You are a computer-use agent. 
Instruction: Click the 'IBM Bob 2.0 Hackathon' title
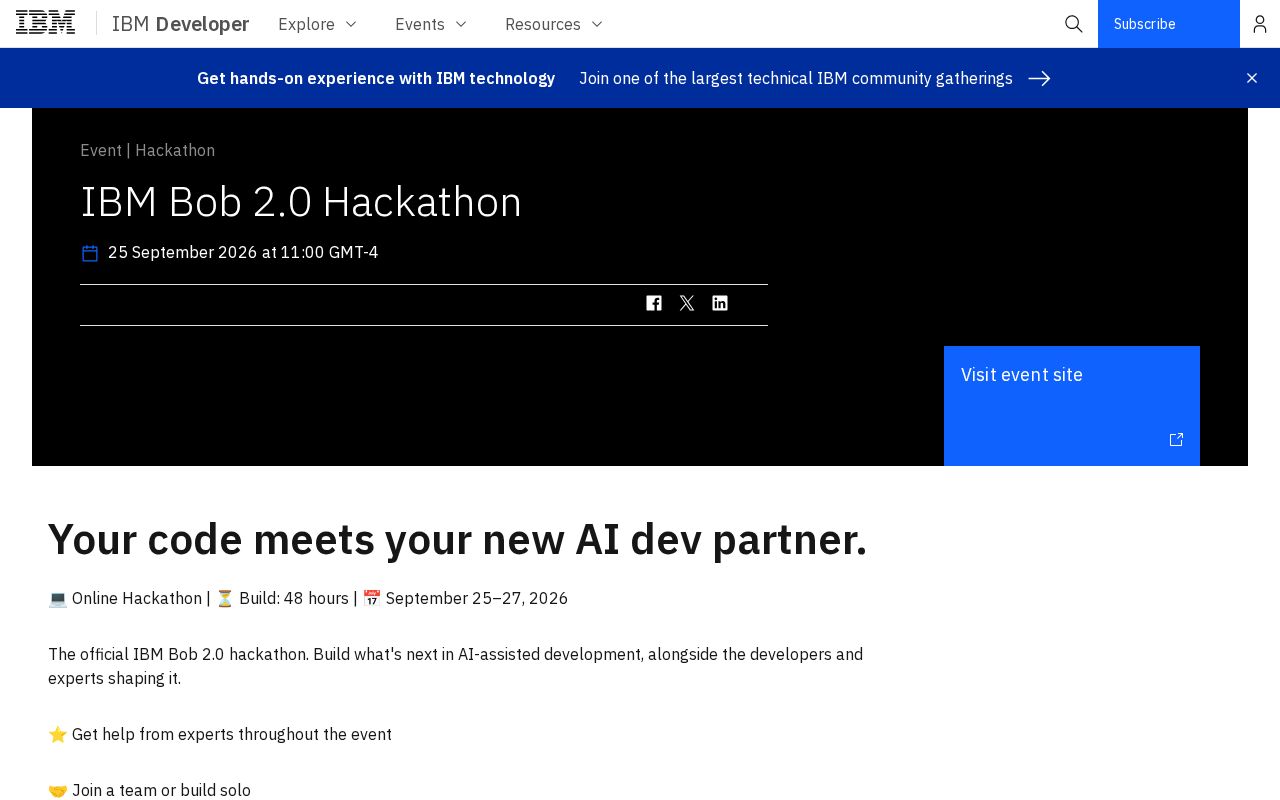[301, 202]
